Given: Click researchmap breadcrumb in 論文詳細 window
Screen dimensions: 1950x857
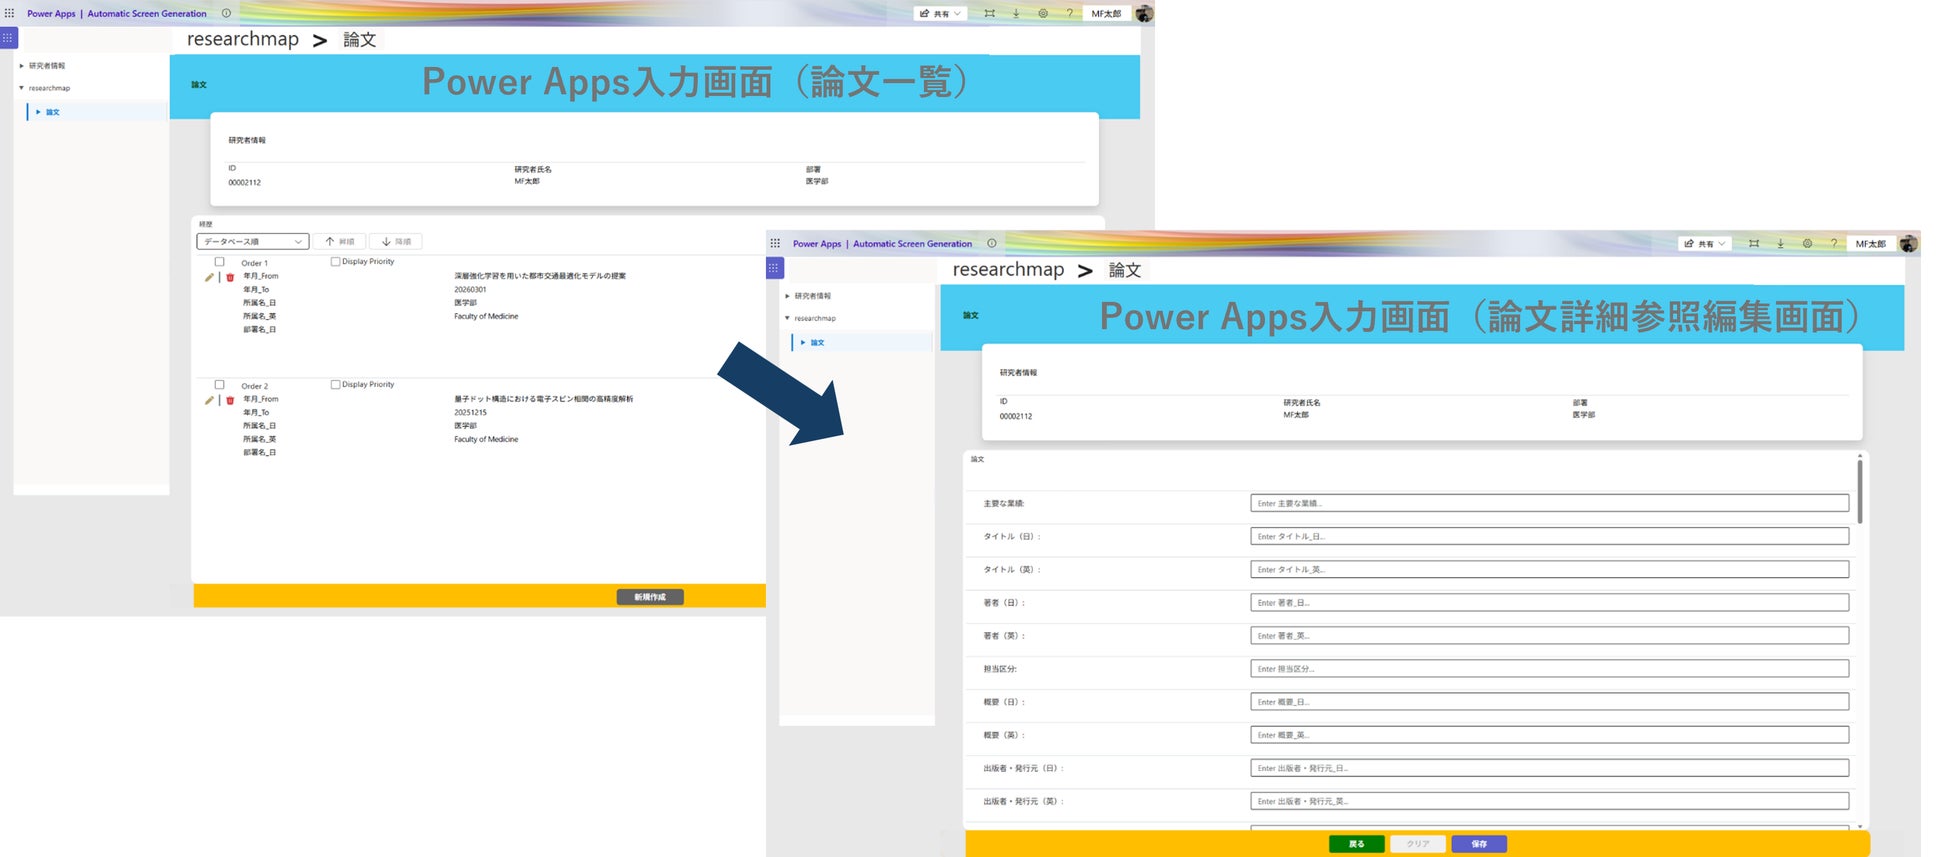Looking at the screenshot, I should (x=1008, y=270).
